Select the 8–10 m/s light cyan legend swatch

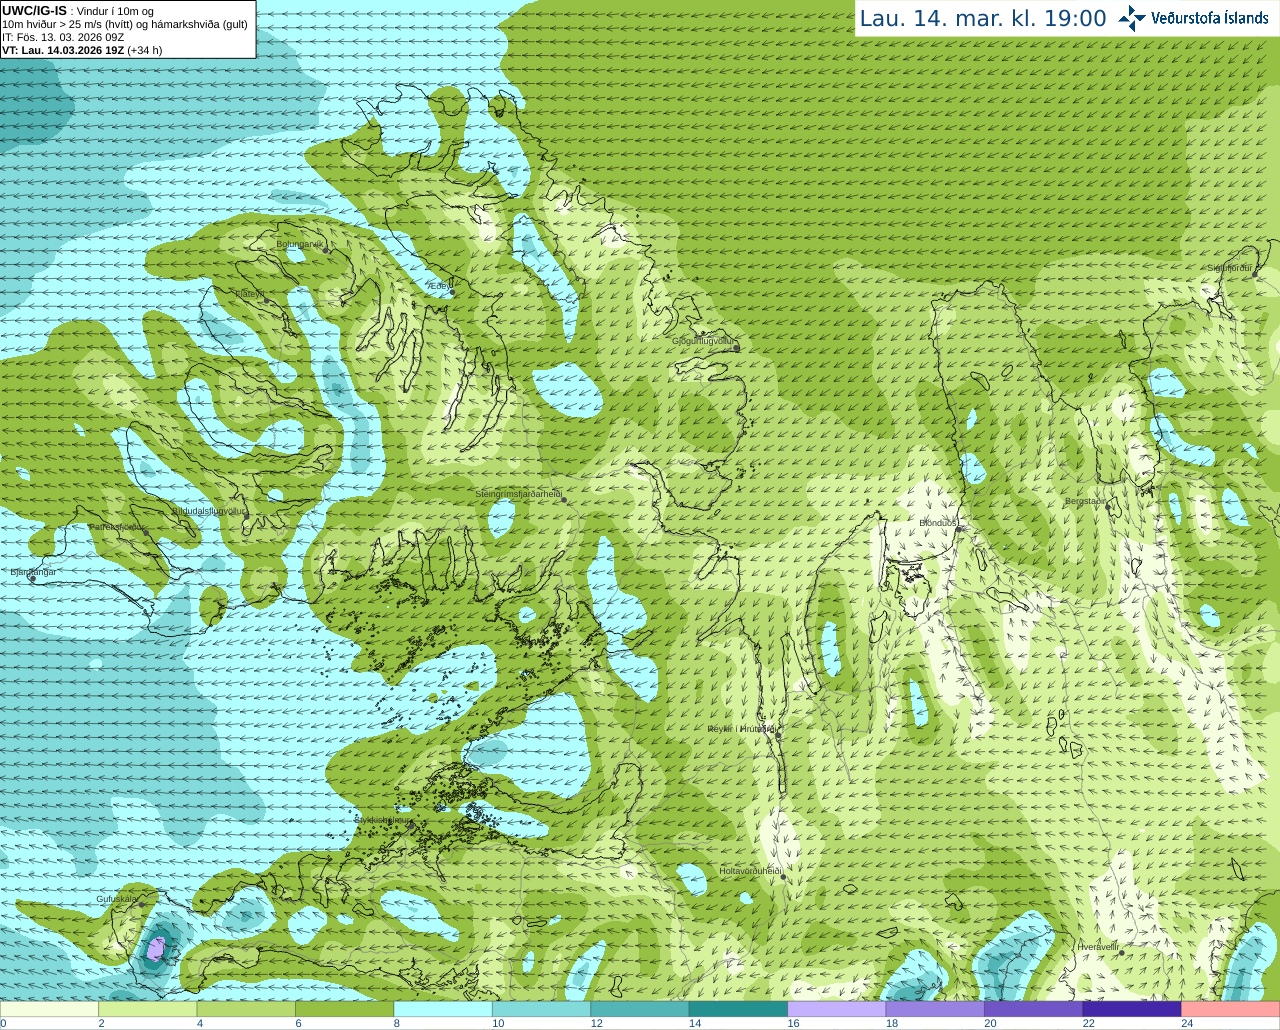[443, 1009]
